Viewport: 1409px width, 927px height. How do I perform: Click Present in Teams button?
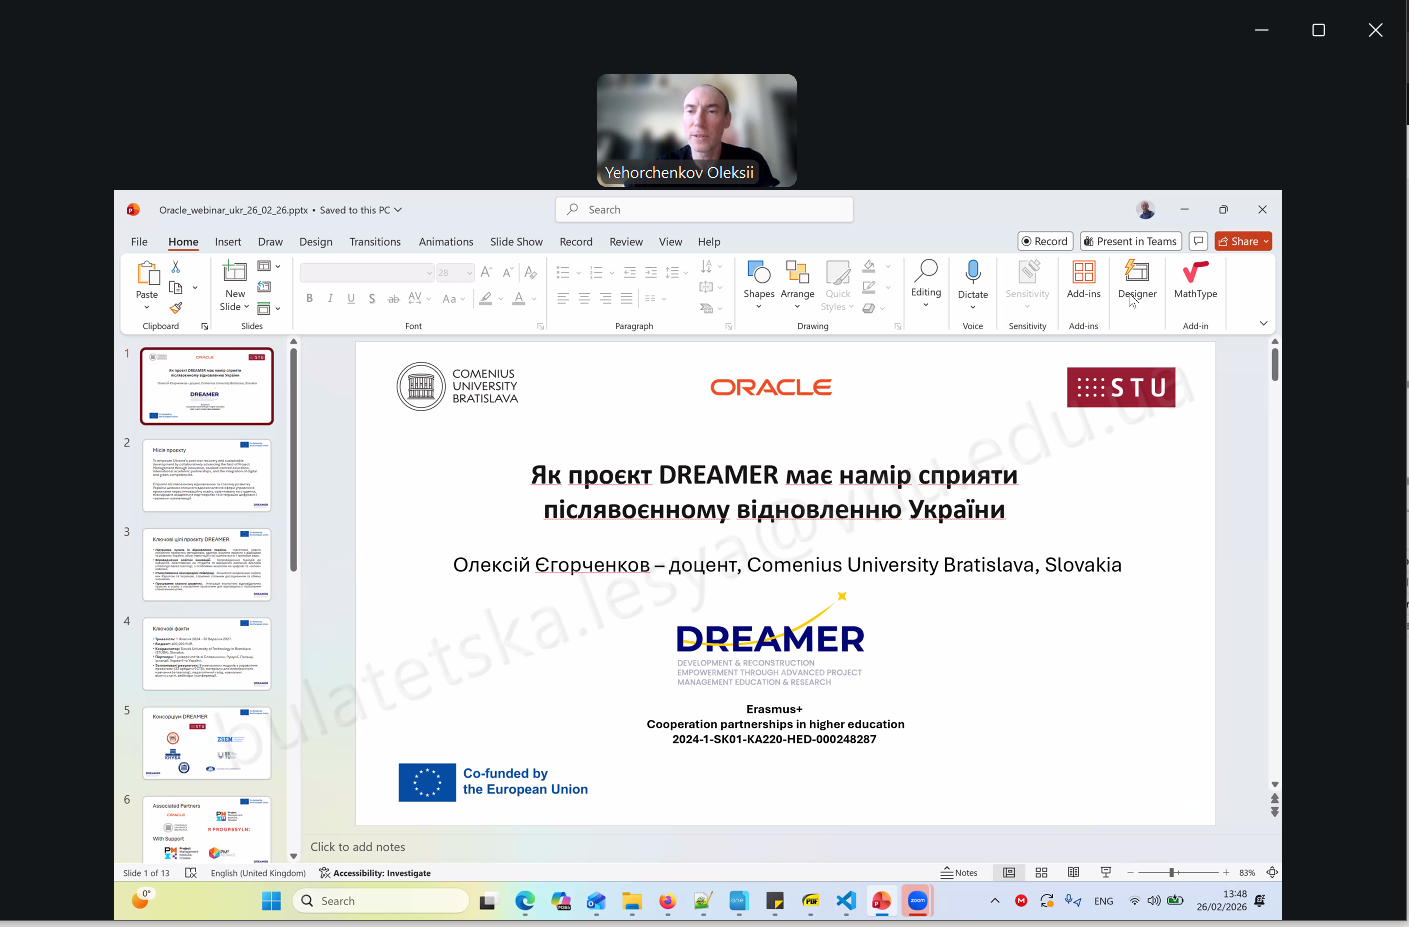click(x=1130, y=241)
